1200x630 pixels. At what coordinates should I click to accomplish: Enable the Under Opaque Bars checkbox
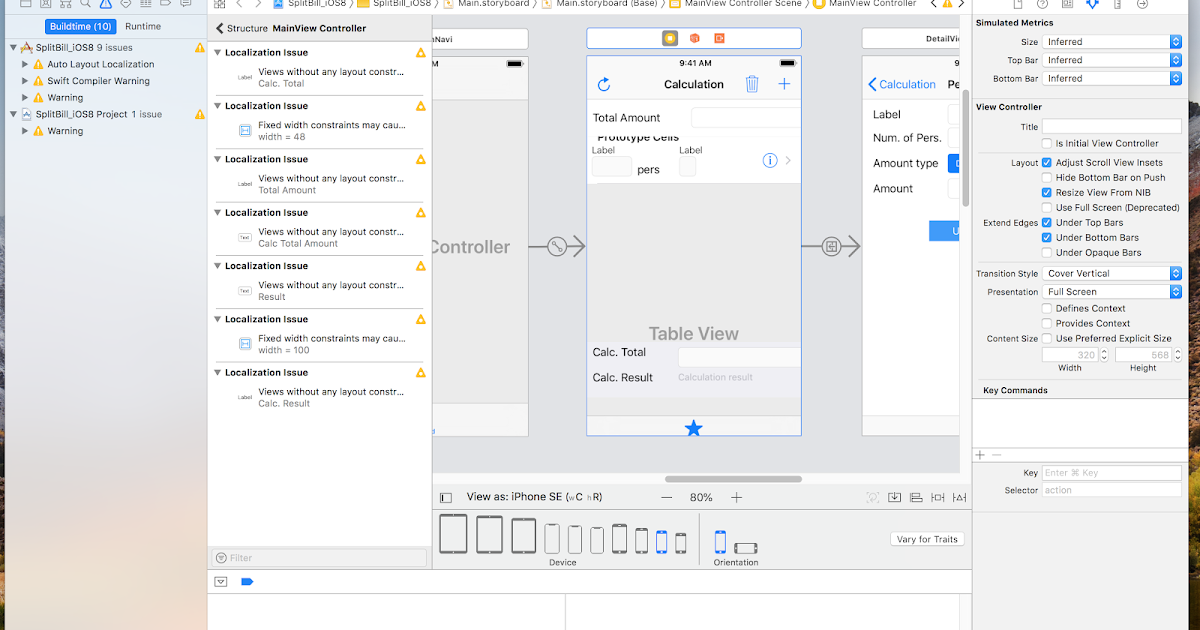[1046, 252]
